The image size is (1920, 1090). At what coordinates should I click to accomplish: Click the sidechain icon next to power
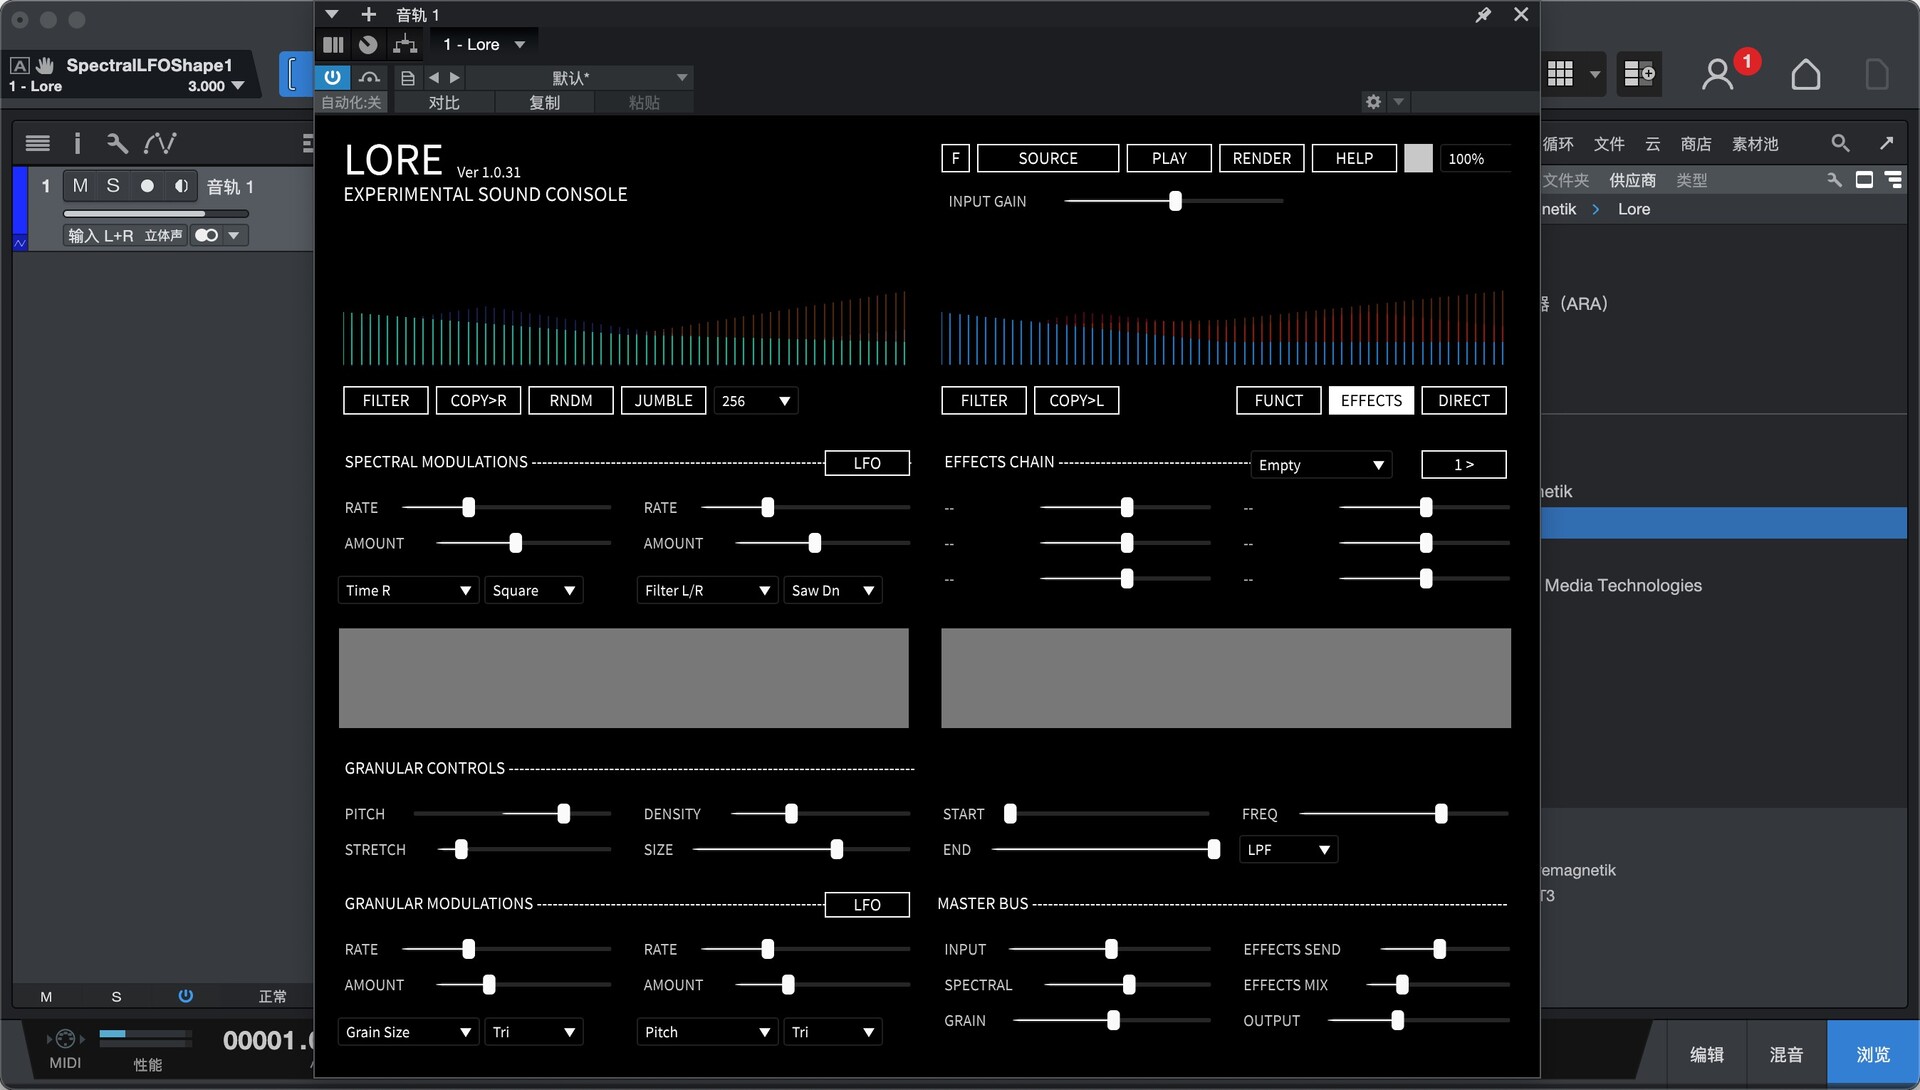pos(369,77)
